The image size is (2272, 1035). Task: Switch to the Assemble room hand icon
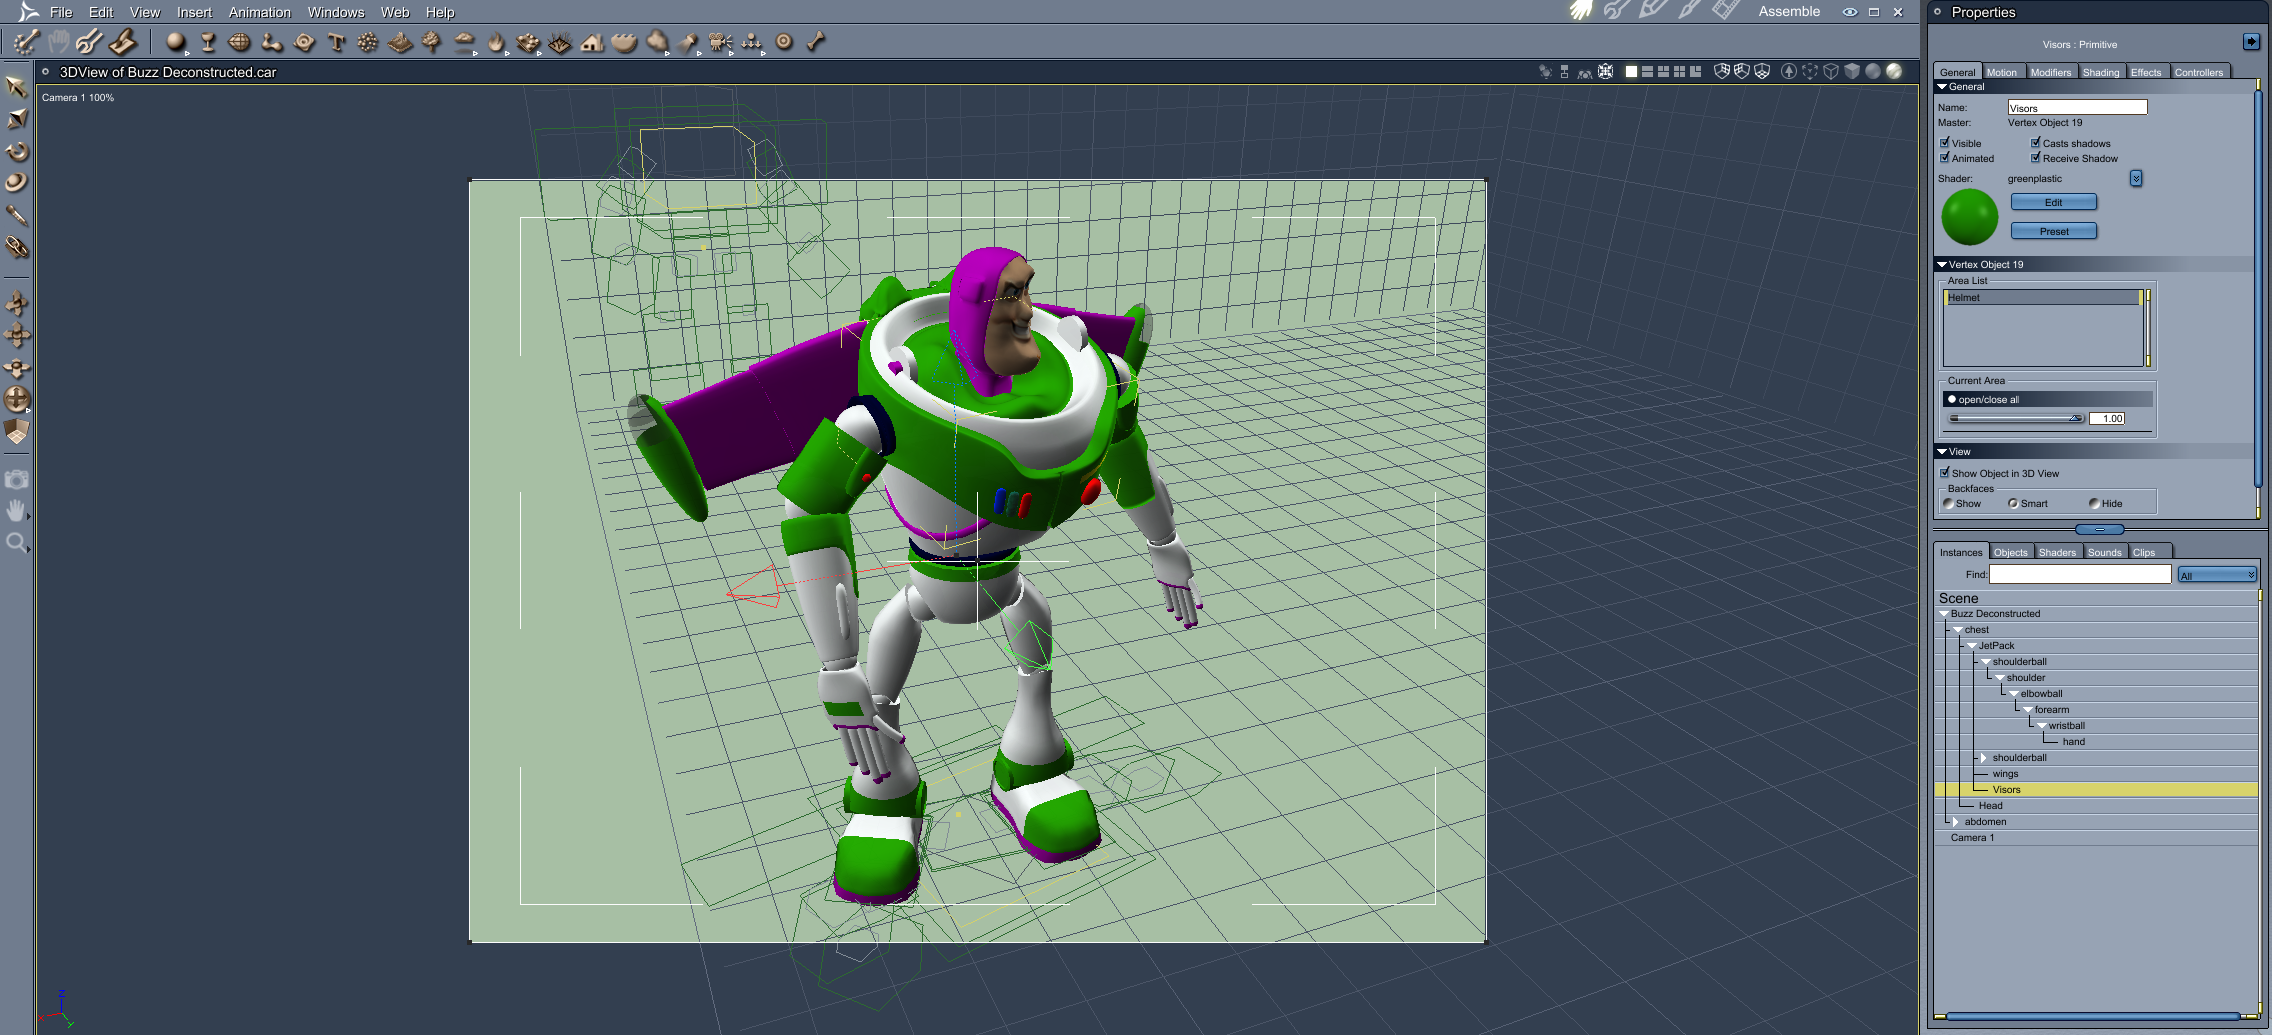click(x=1581, y=11)
